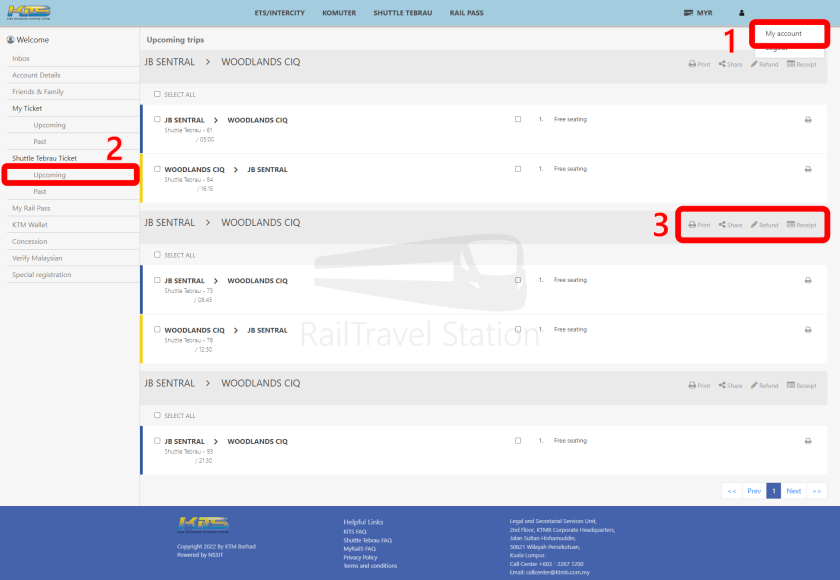Screen dimensions: 840x580
Task: Tick the trip checkbox for Shuttle Tebrau 78
Action: click(x=157, y=329)
